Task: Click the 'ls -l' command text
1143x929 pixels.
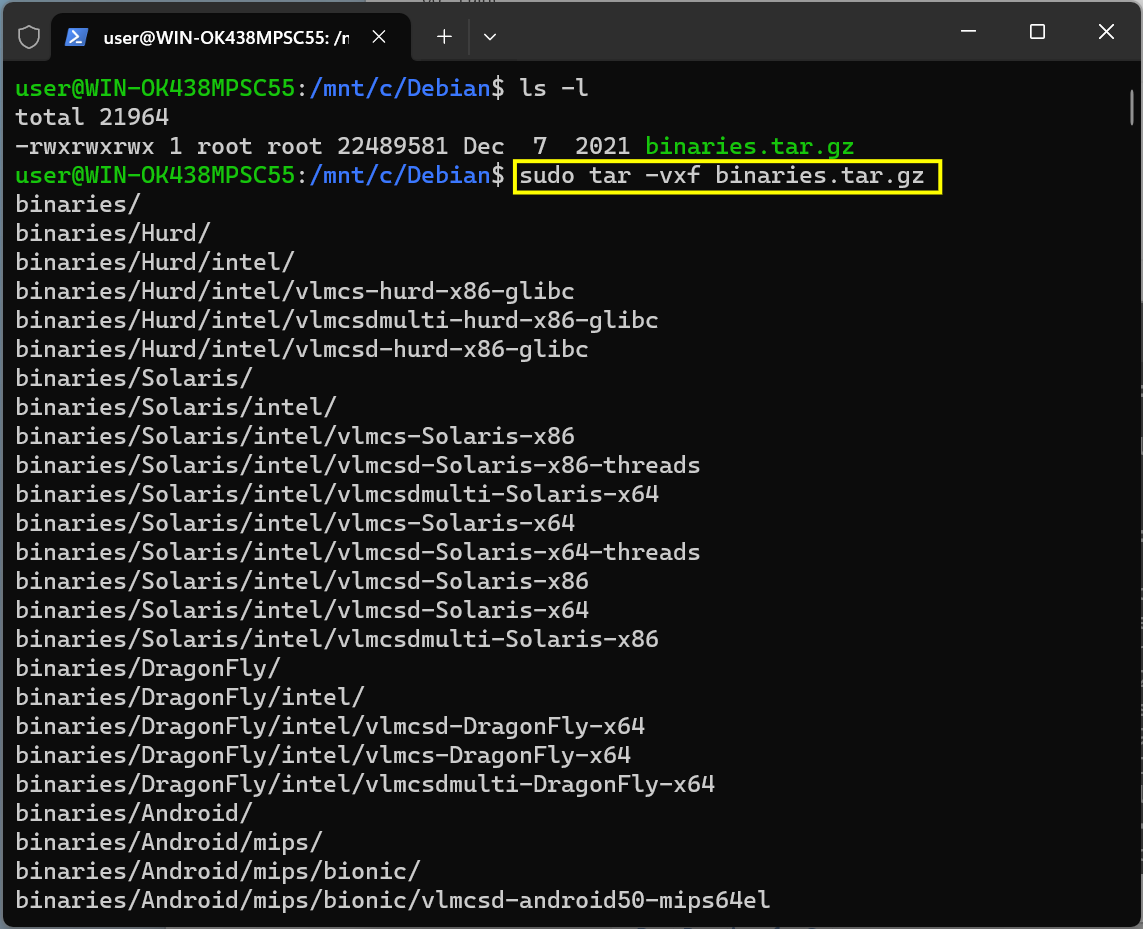Action: [x=554, y=88]
